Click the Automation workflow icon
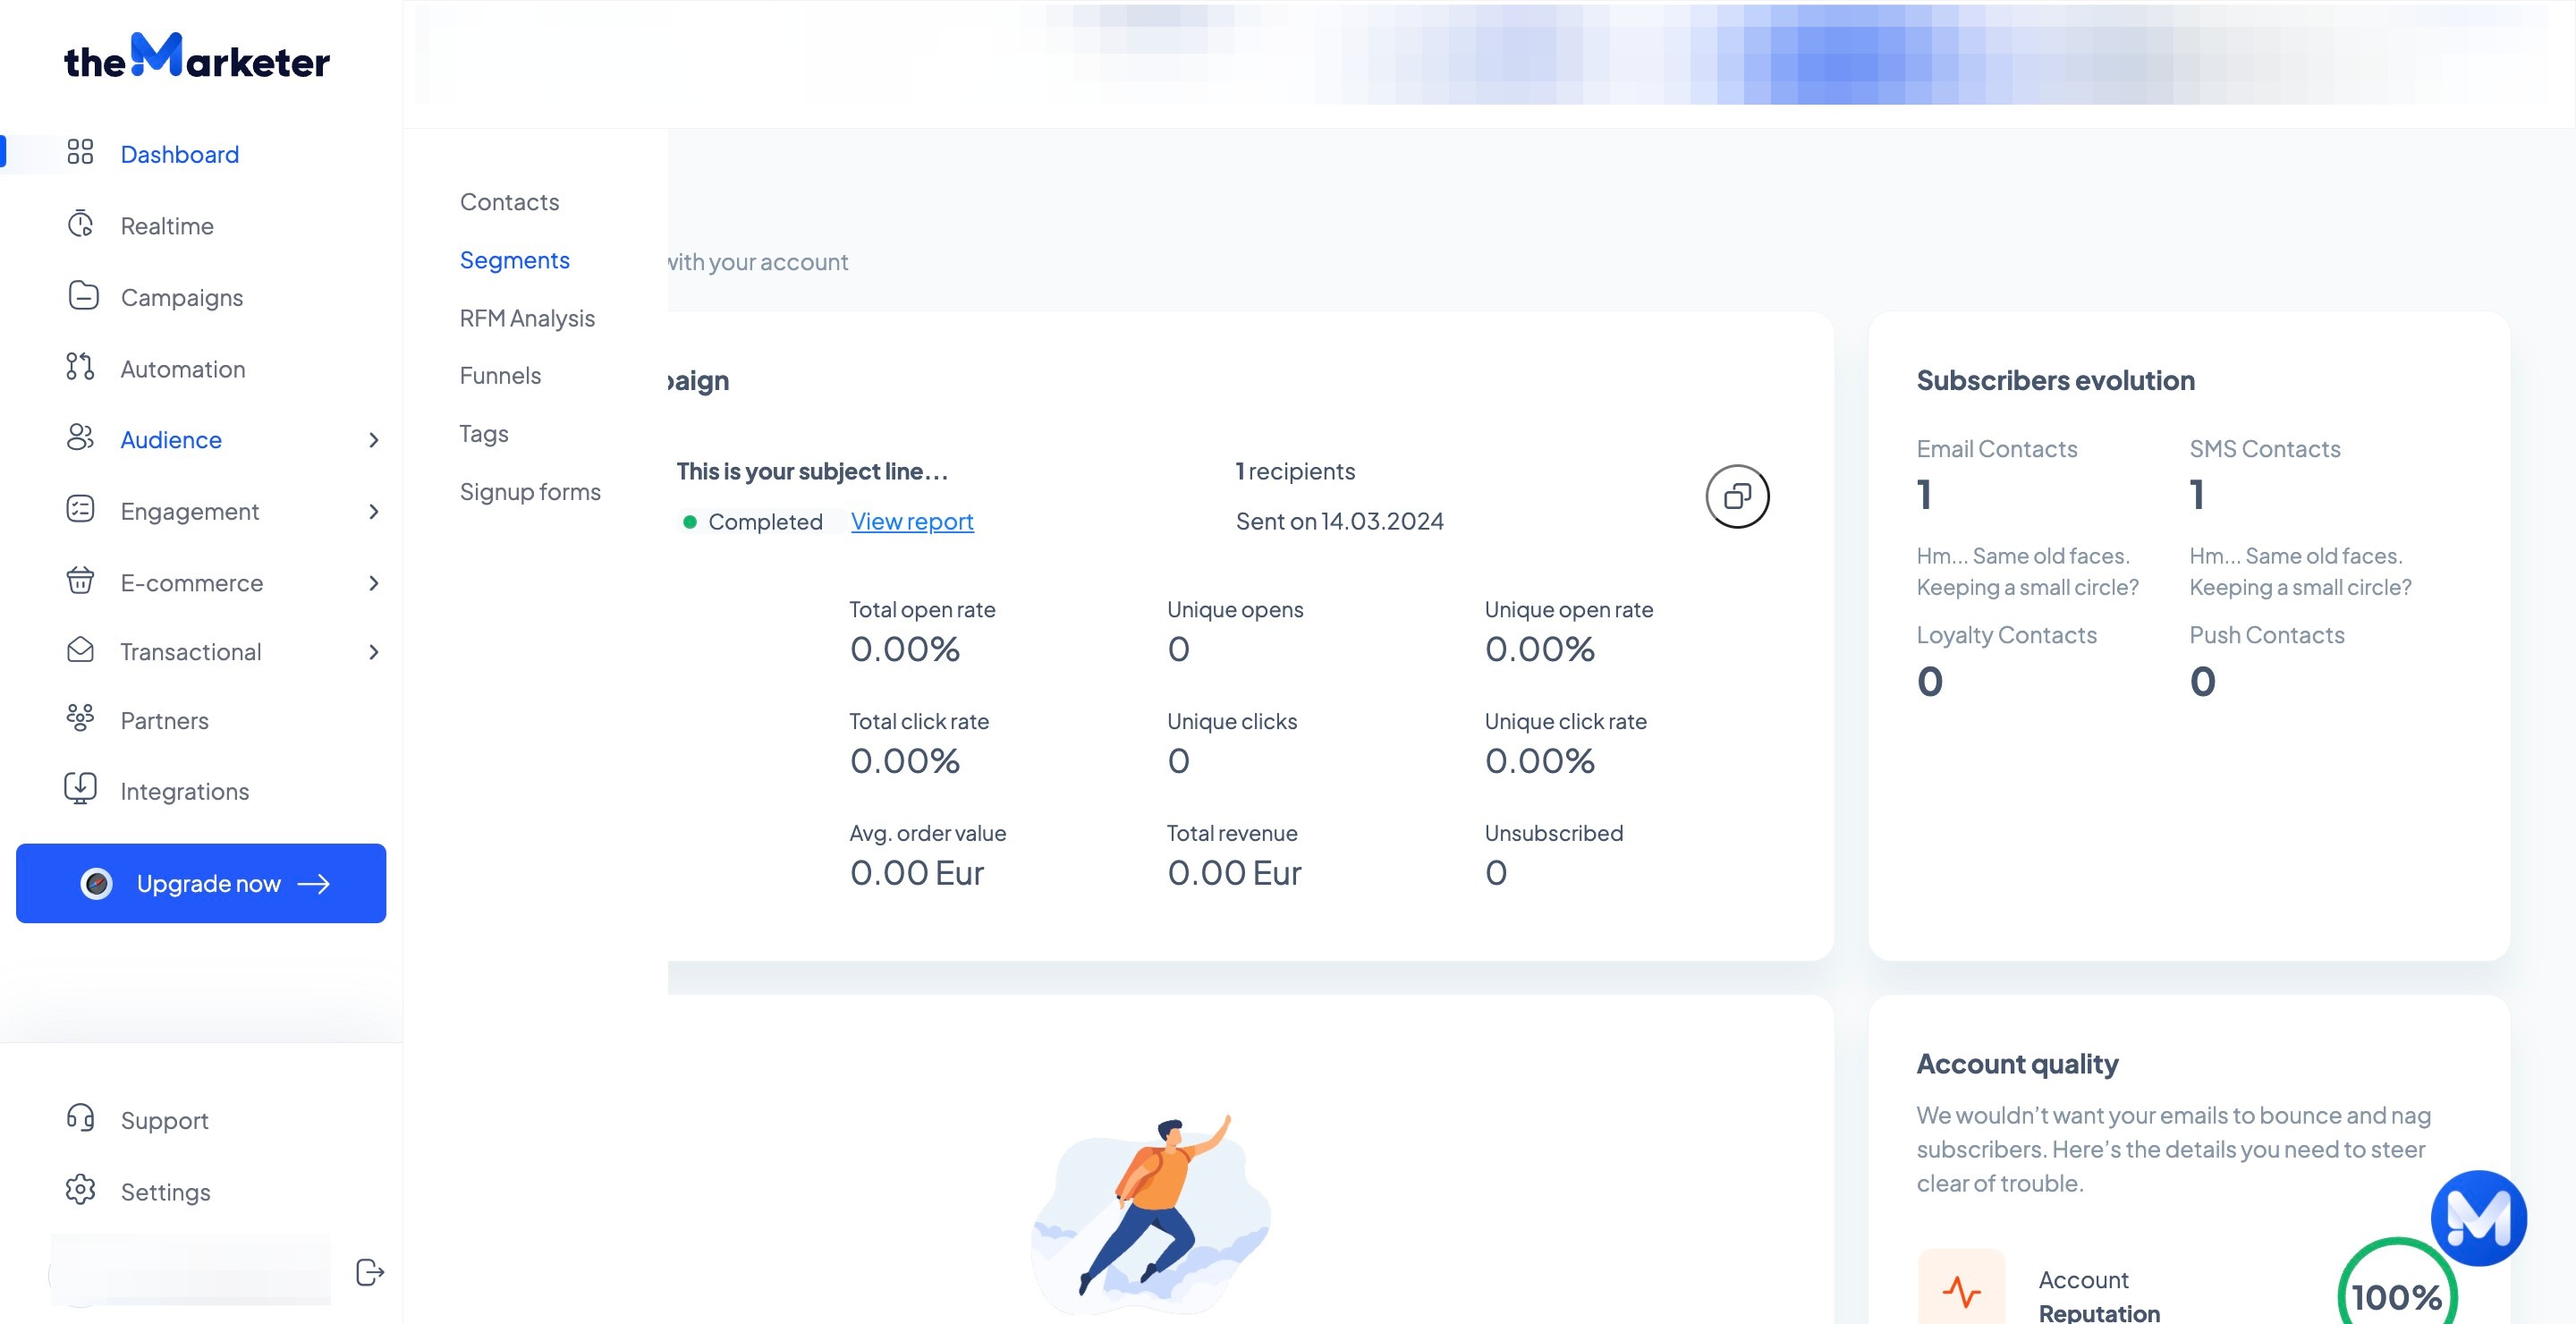The image size is (2576, 1324). [80, 367]
